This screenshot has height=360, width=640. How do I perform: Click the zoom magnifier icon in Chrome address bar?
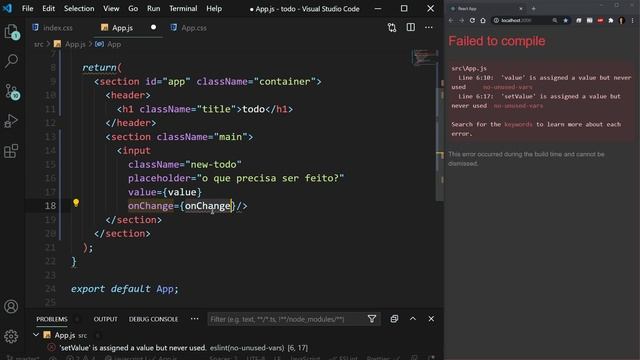coord(555,20)
